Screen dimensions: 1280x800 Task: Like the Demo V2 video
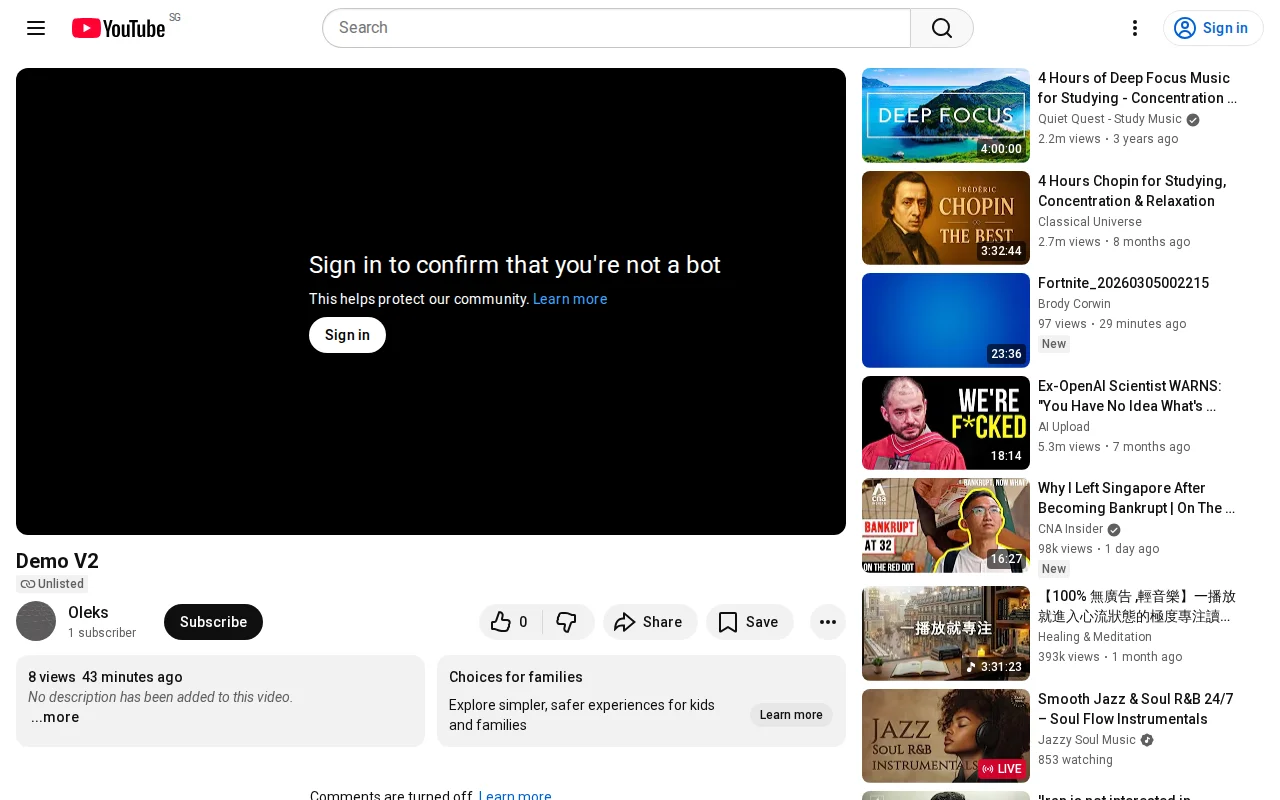click(510, 622)
